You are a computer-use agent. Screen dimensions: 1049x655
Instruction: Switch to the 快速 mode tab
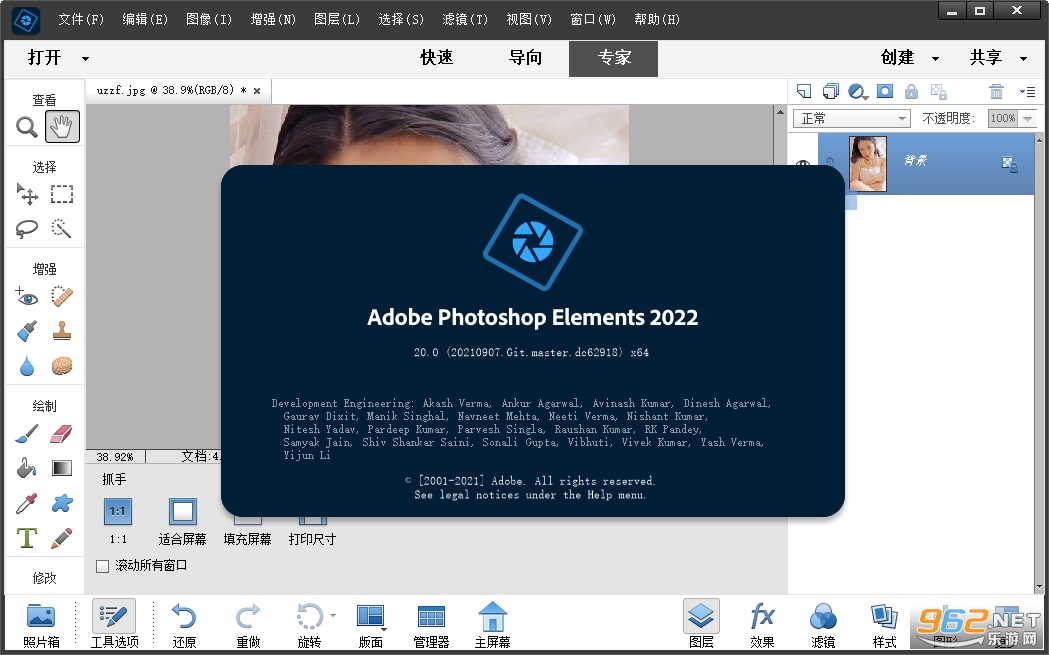pos(437,58)
